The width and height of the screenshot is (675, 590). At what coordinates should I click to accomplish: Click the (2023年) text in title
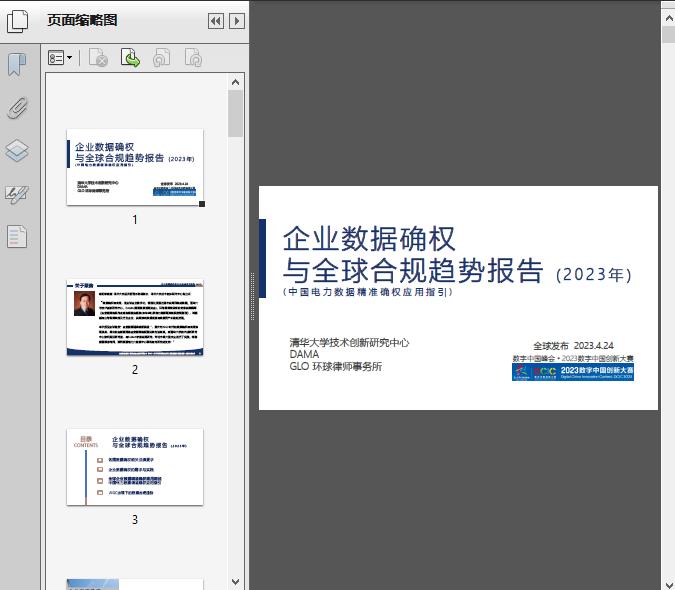(594, 275)
